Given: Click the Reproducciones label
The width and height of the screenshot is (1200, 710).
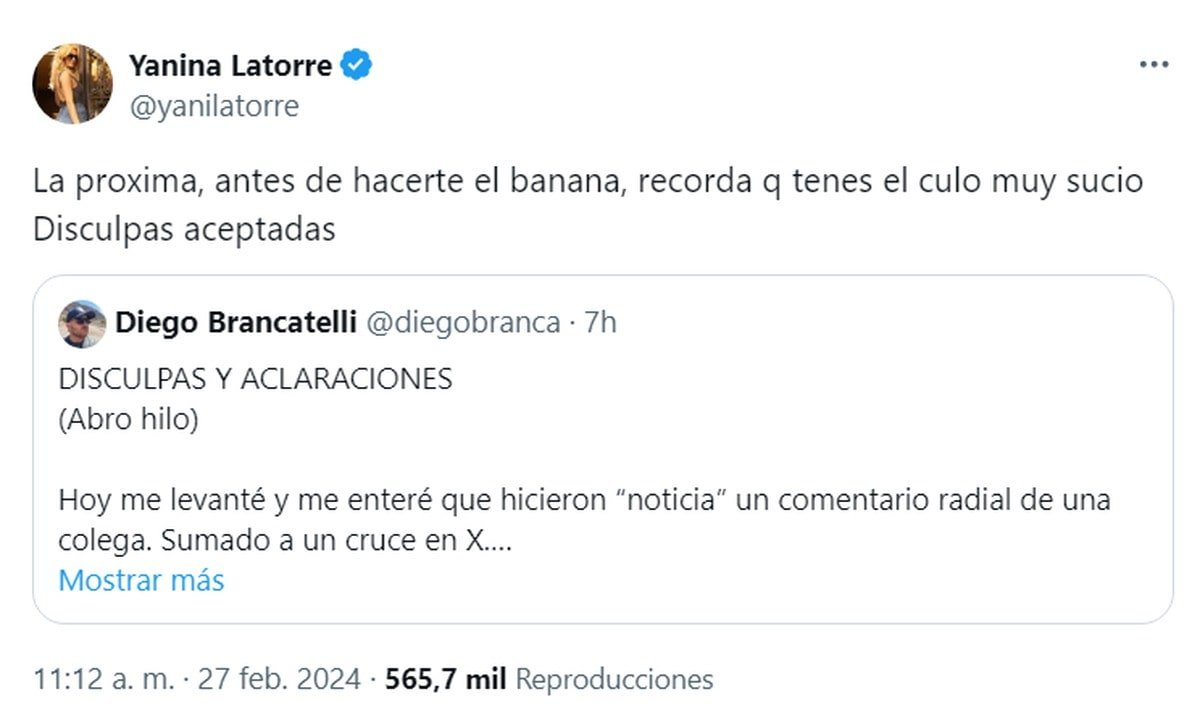Looking at the screenshot, I should (x=614, y=680).
